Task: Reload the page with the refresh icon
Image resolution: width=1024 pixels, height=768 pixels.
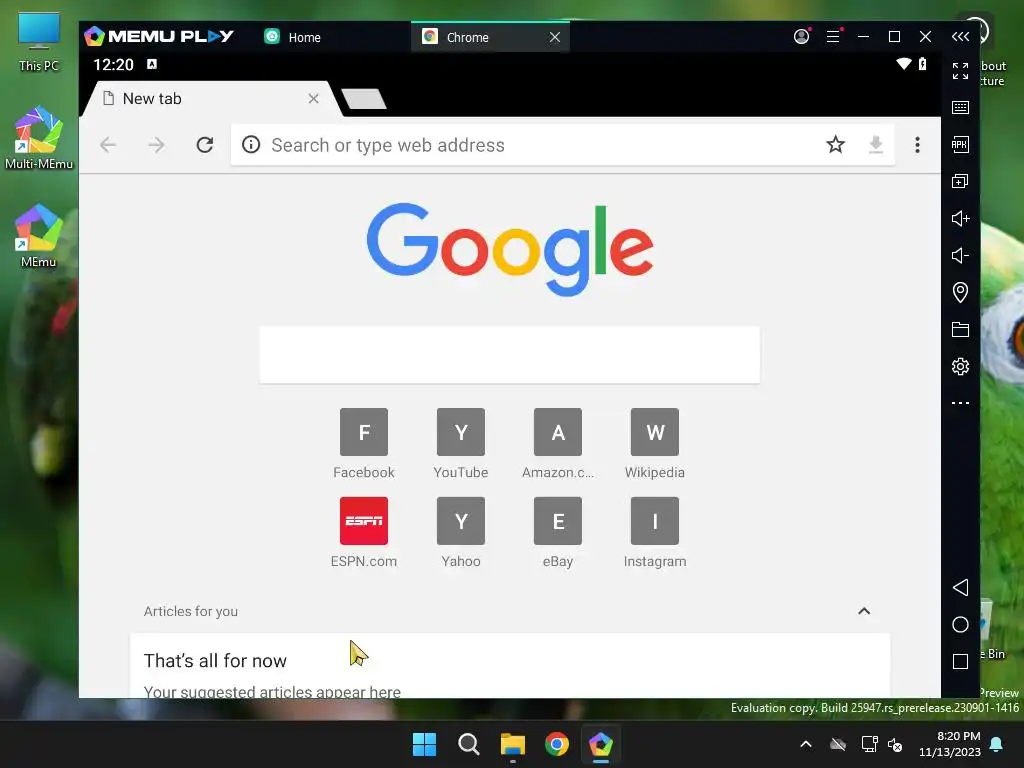Action: pyautogui.click(x=205, y=145)
